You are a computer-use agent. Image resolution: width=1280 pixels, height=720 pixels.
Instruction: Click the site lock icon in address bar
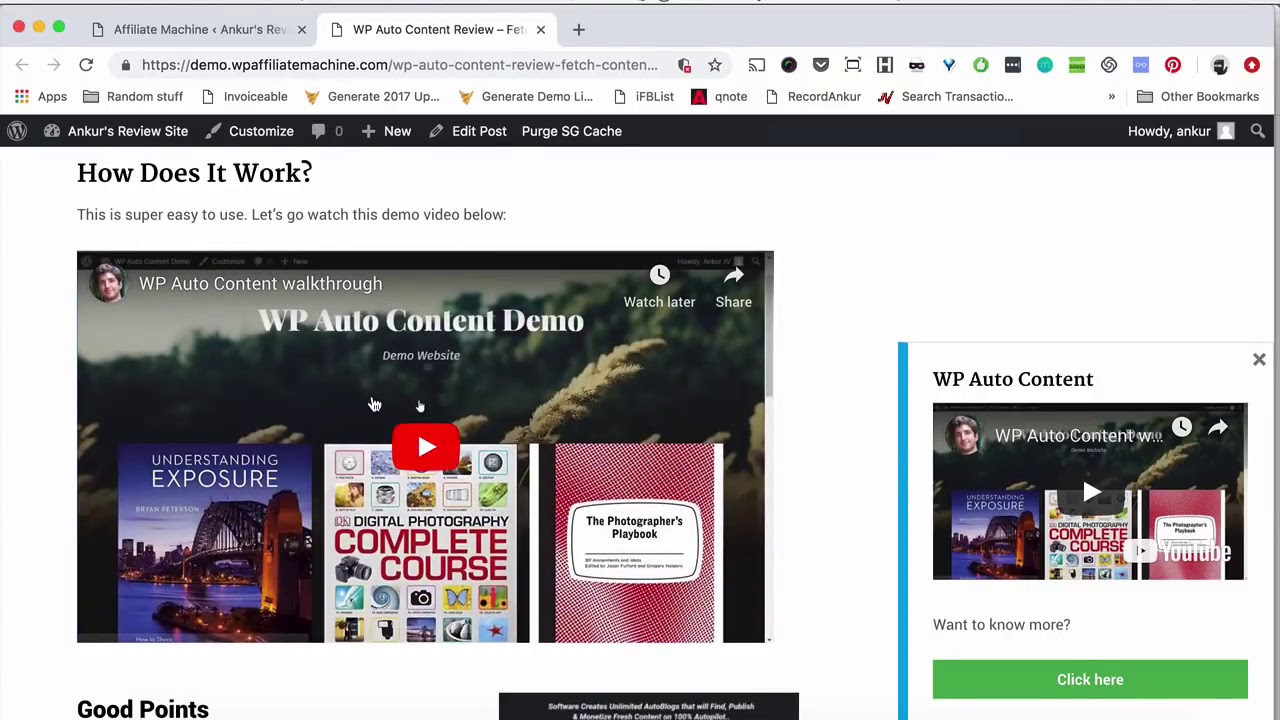pos(125,65)
